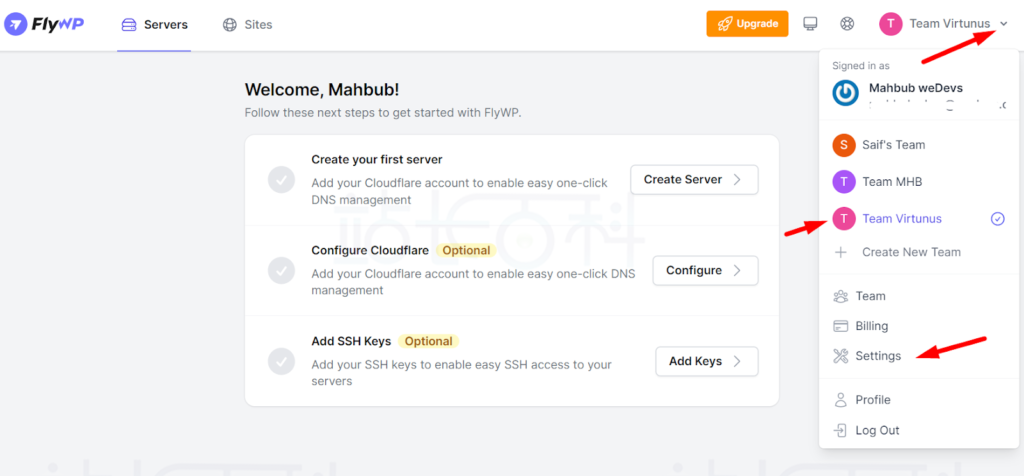Select Team Virtunus in team list

point(901,219)
